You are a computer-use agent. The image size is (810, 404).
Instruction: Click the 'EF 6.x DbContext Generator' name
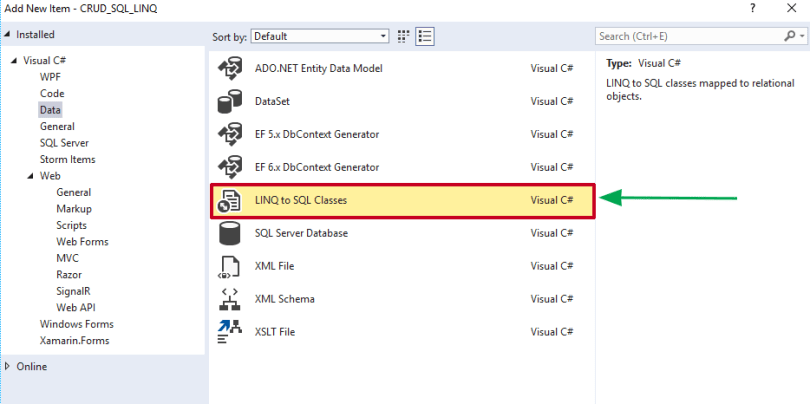(x=317, y=167)
